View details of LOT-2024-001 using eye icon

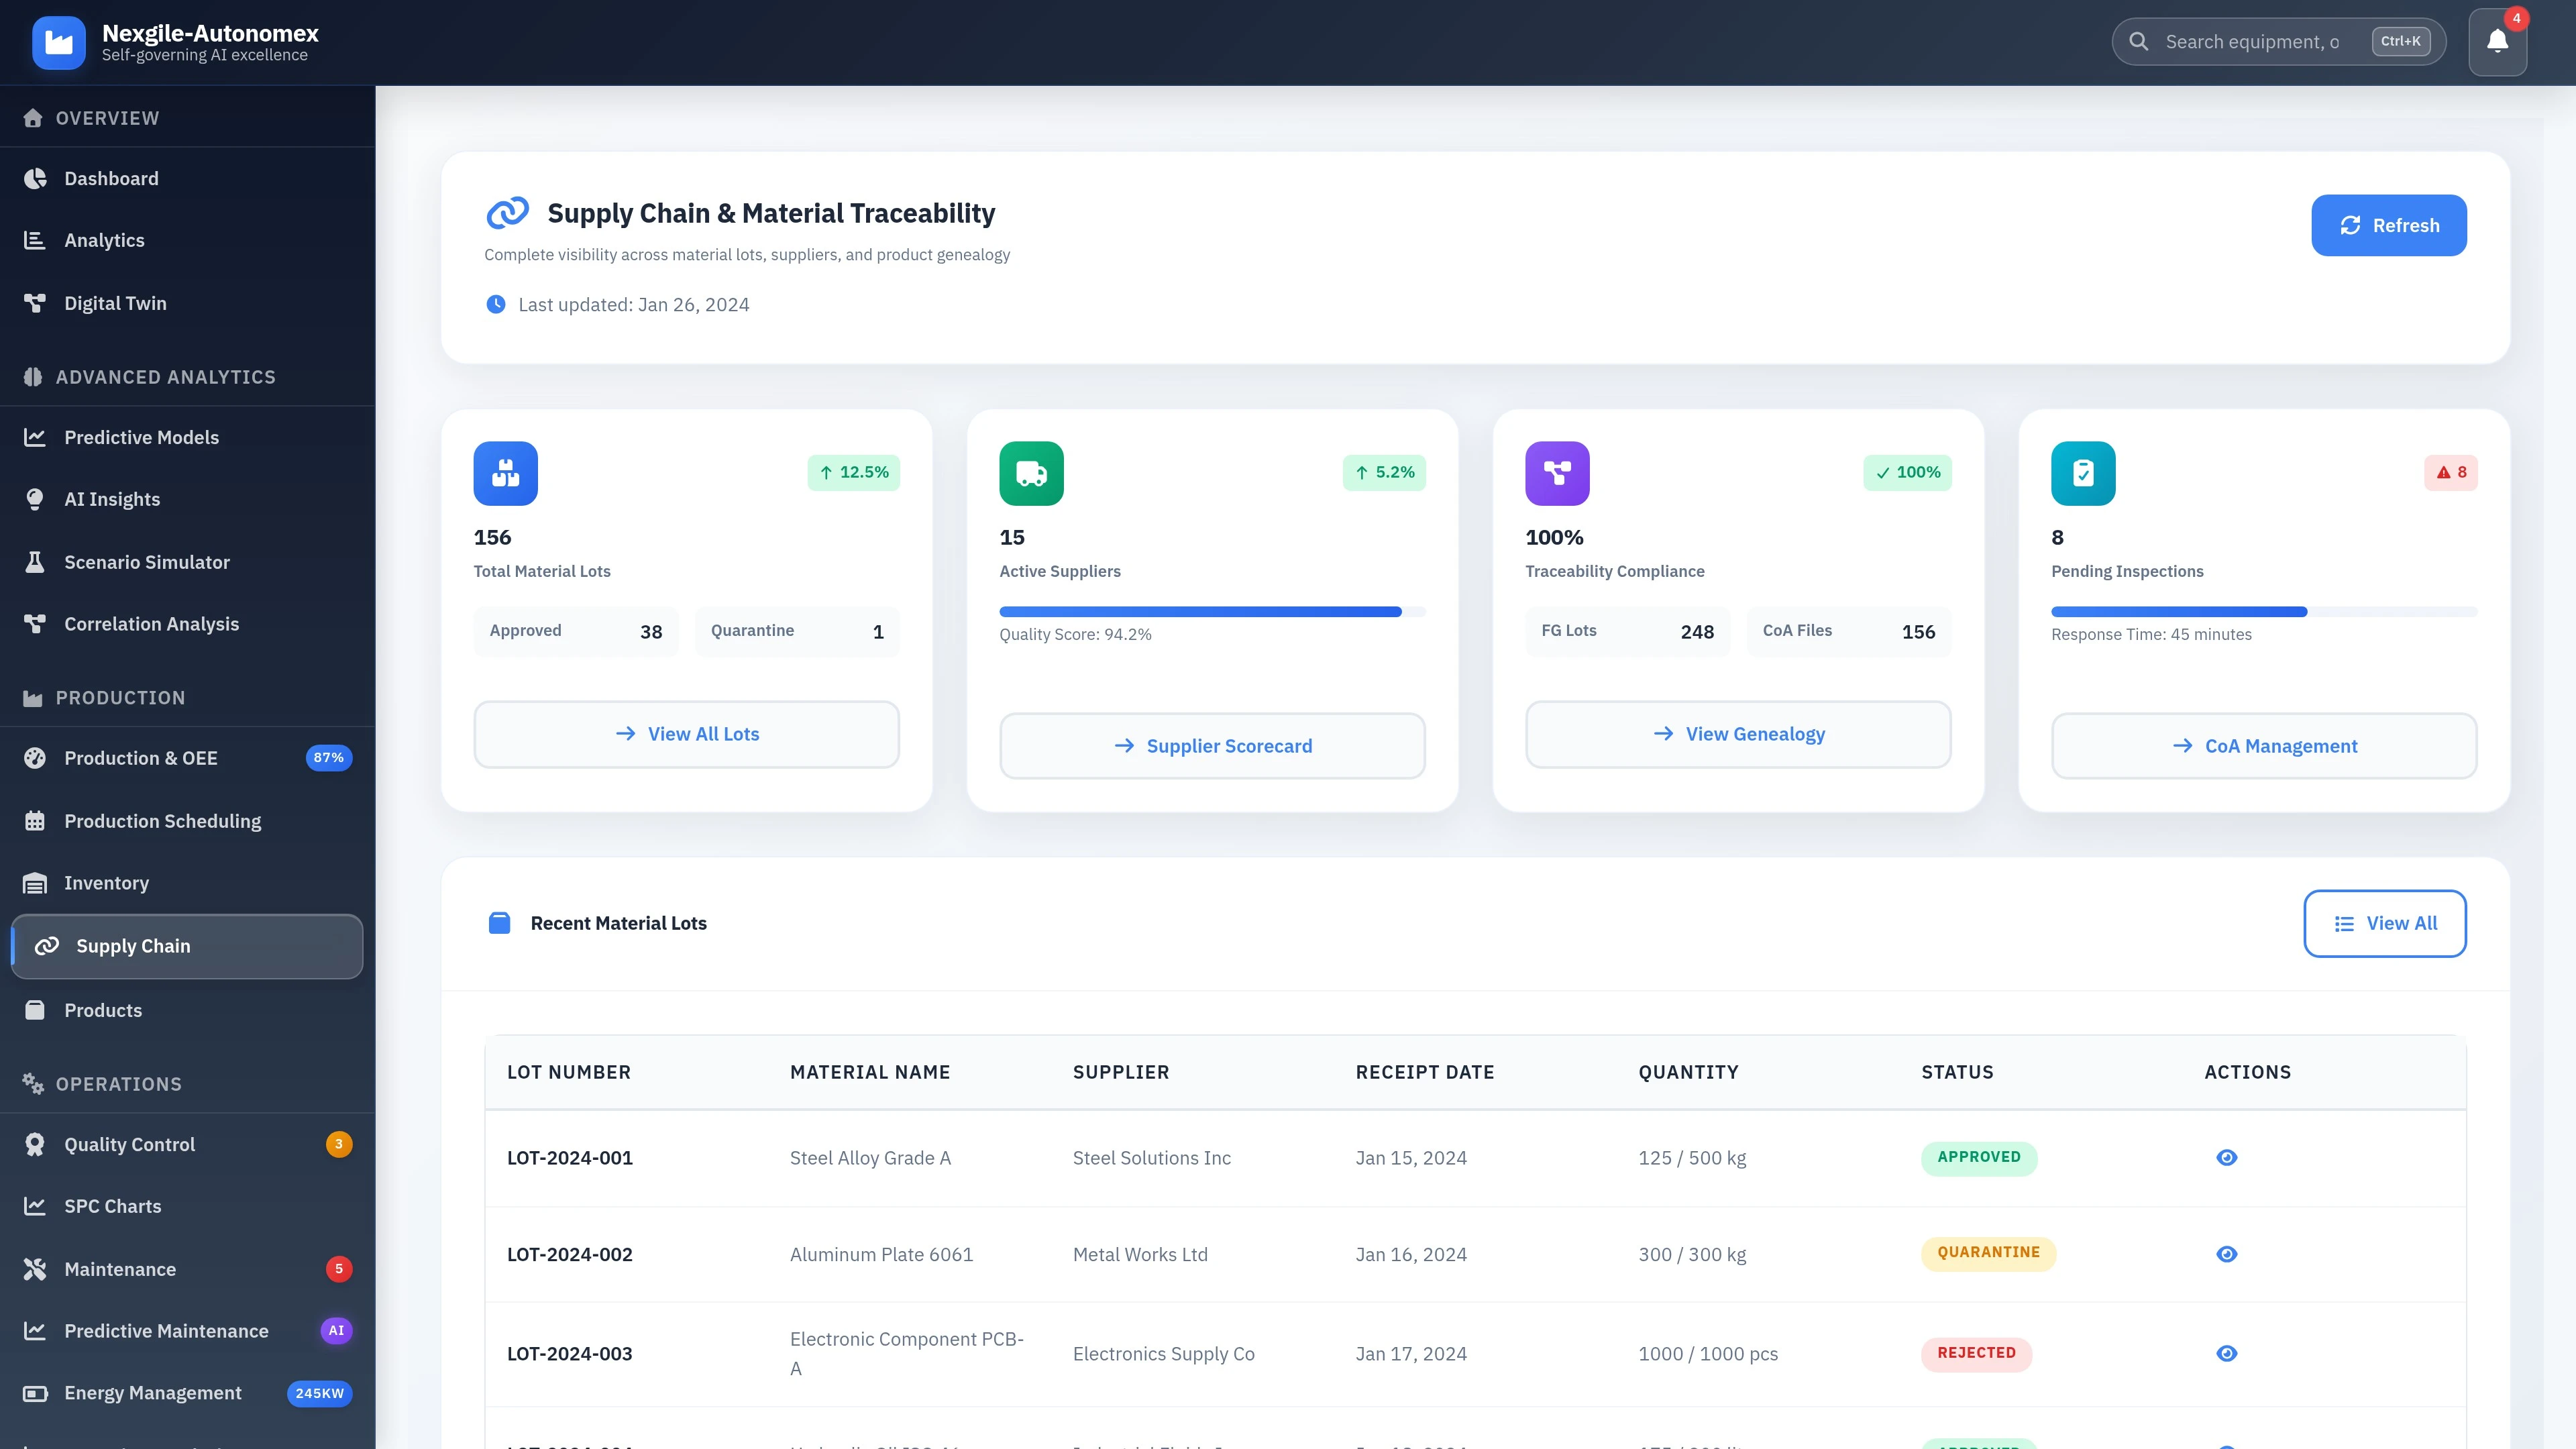[2227, 1157]
